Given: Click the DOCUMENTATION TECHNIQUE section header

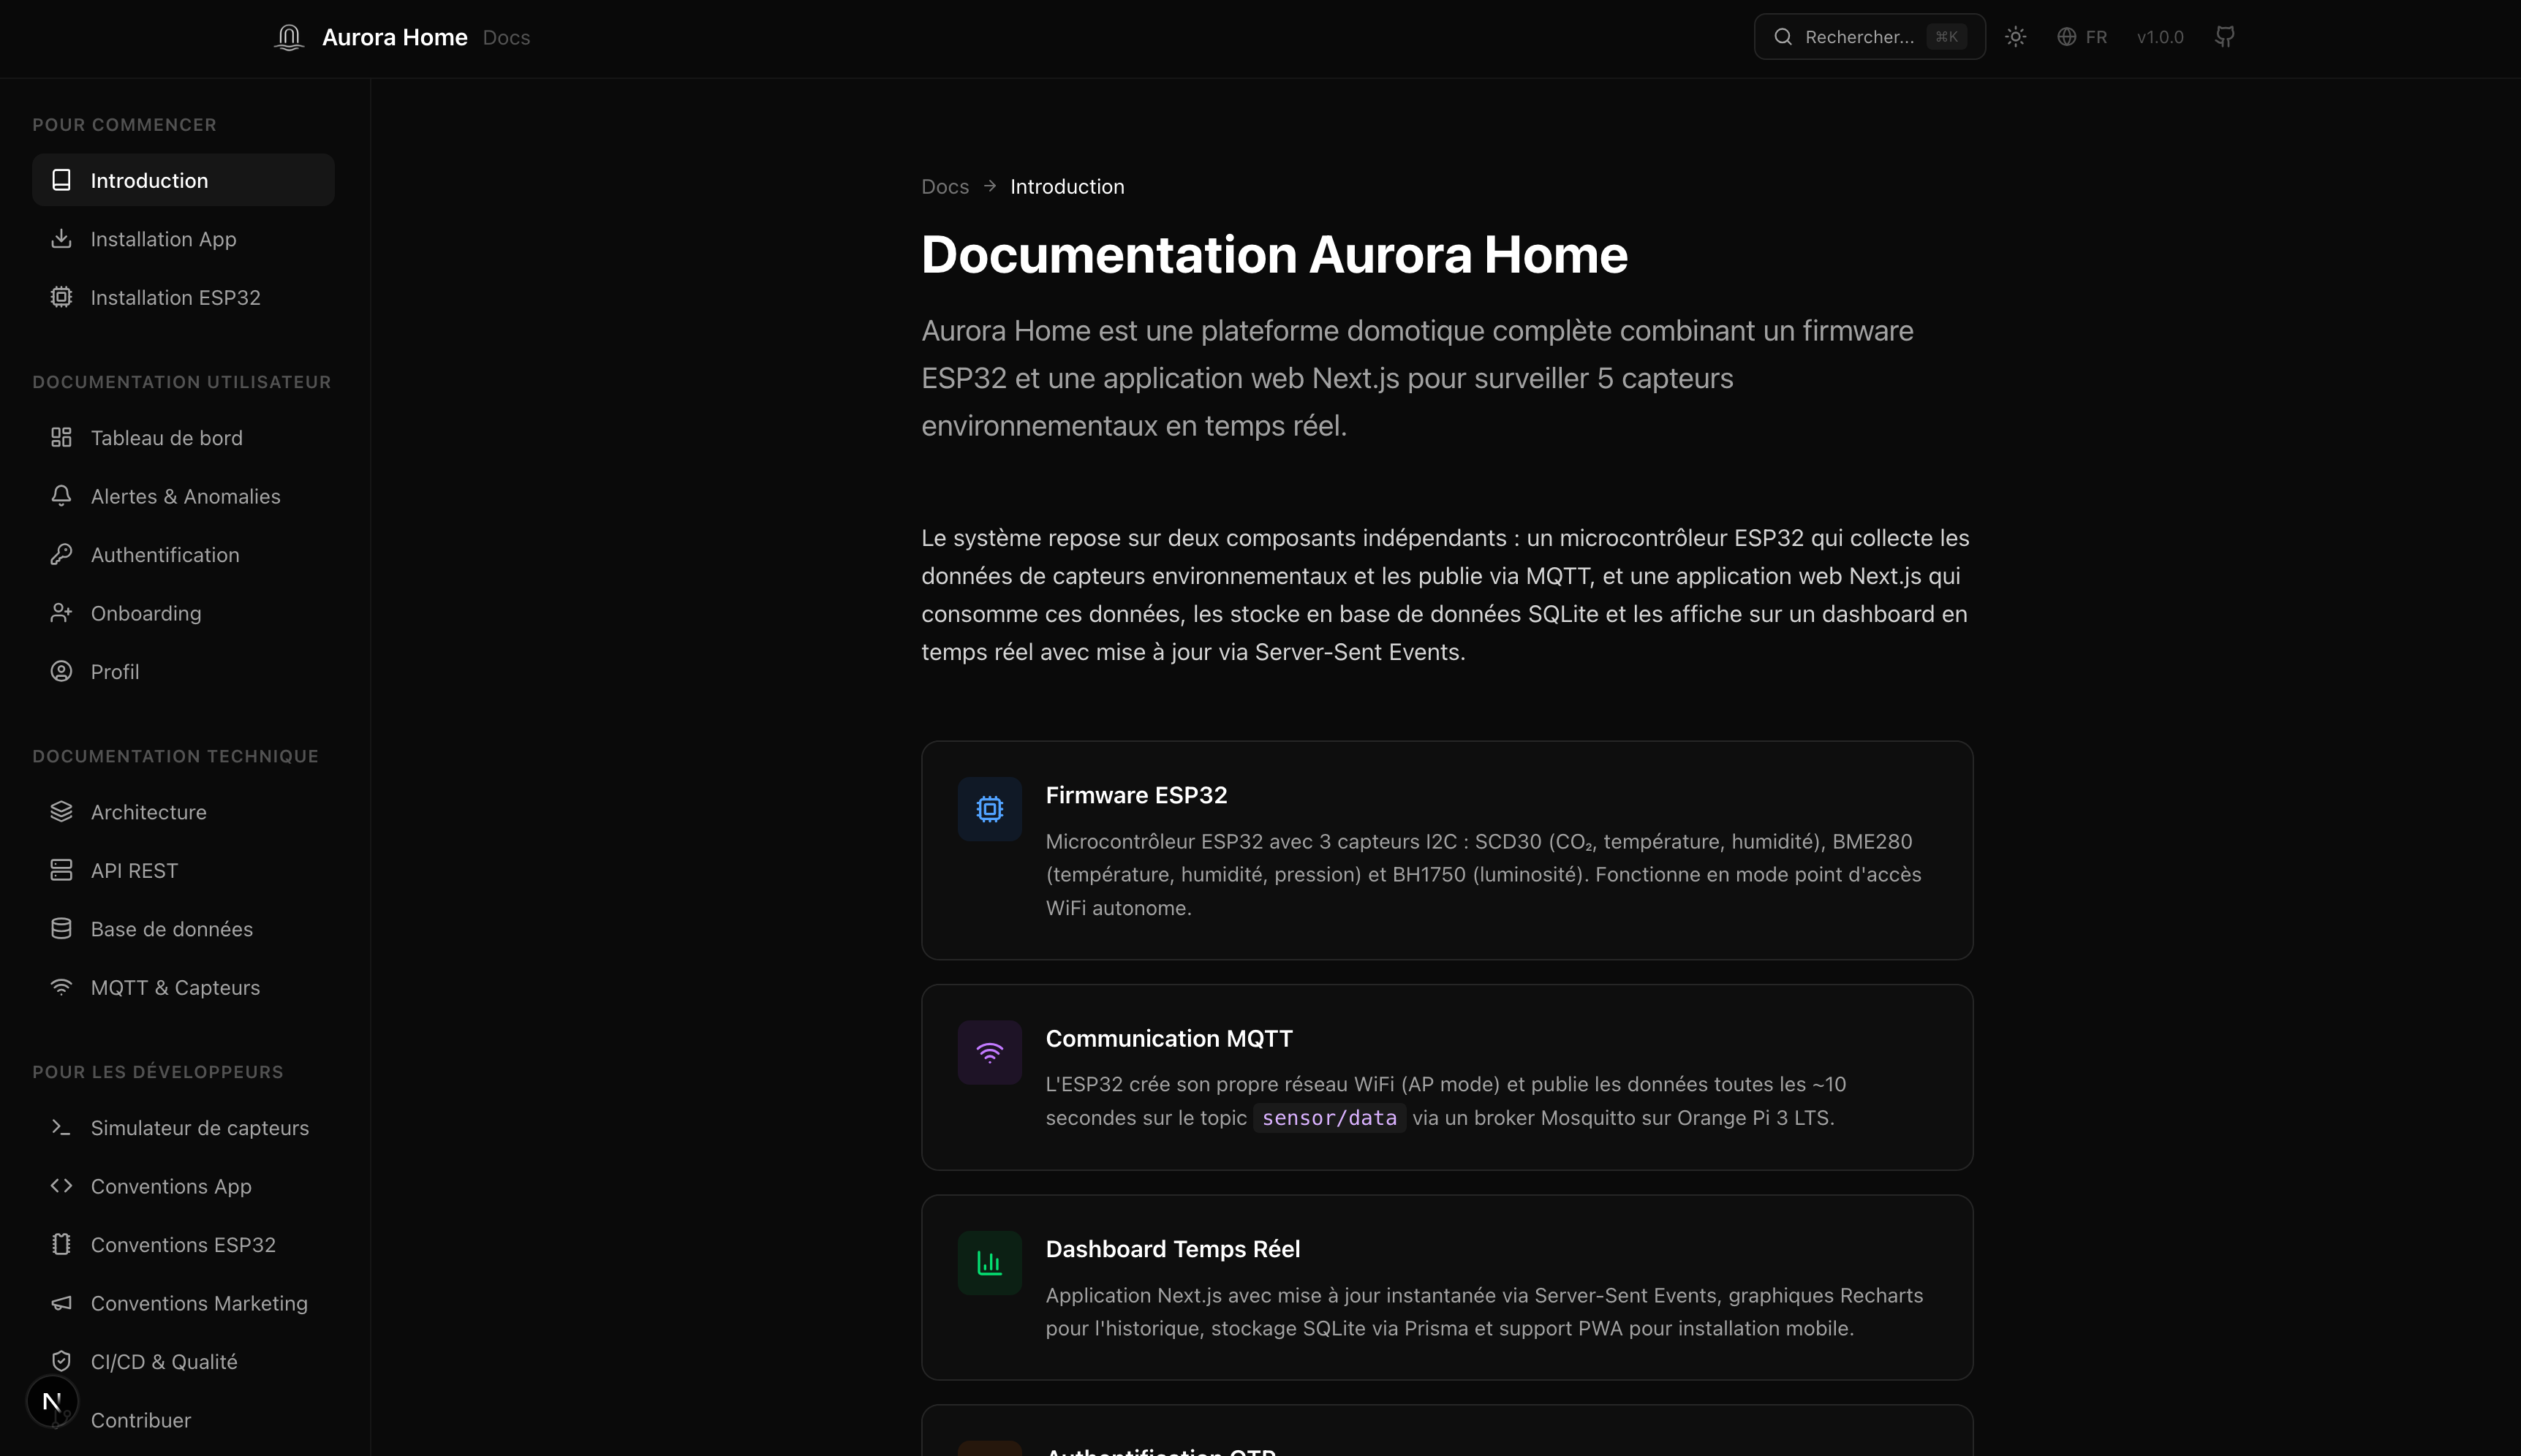Looking at the screenshot, I should (x=175, y=756).
